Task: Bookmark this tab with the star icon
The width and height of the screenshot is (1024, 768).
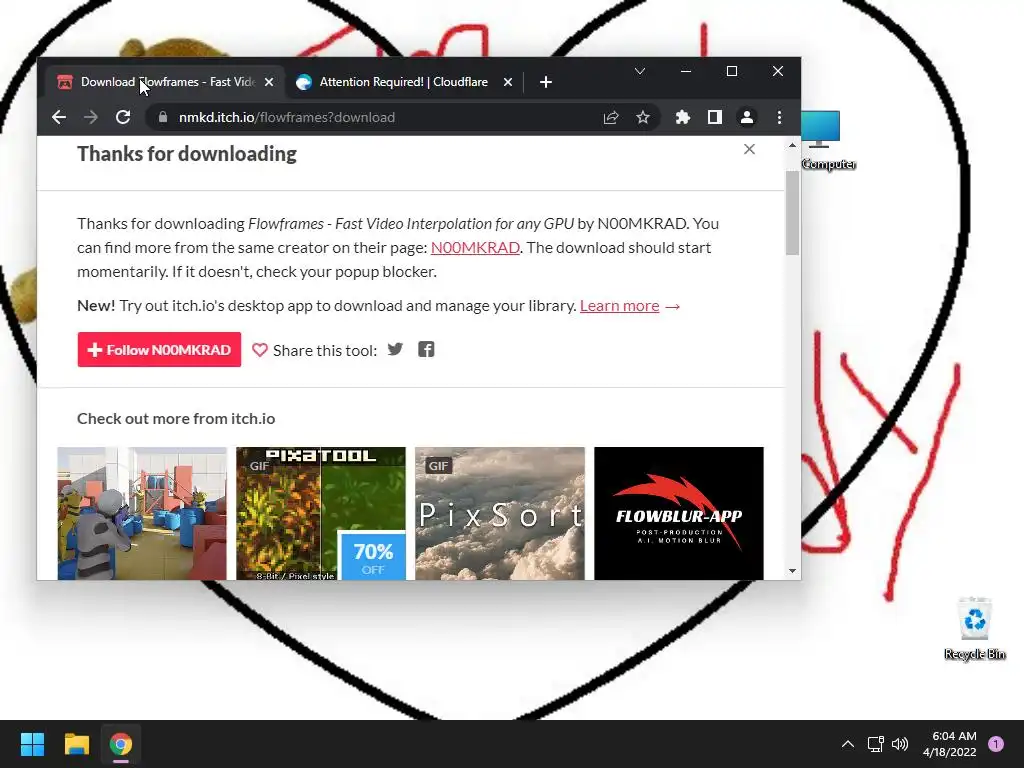Action: pos(643,117)
